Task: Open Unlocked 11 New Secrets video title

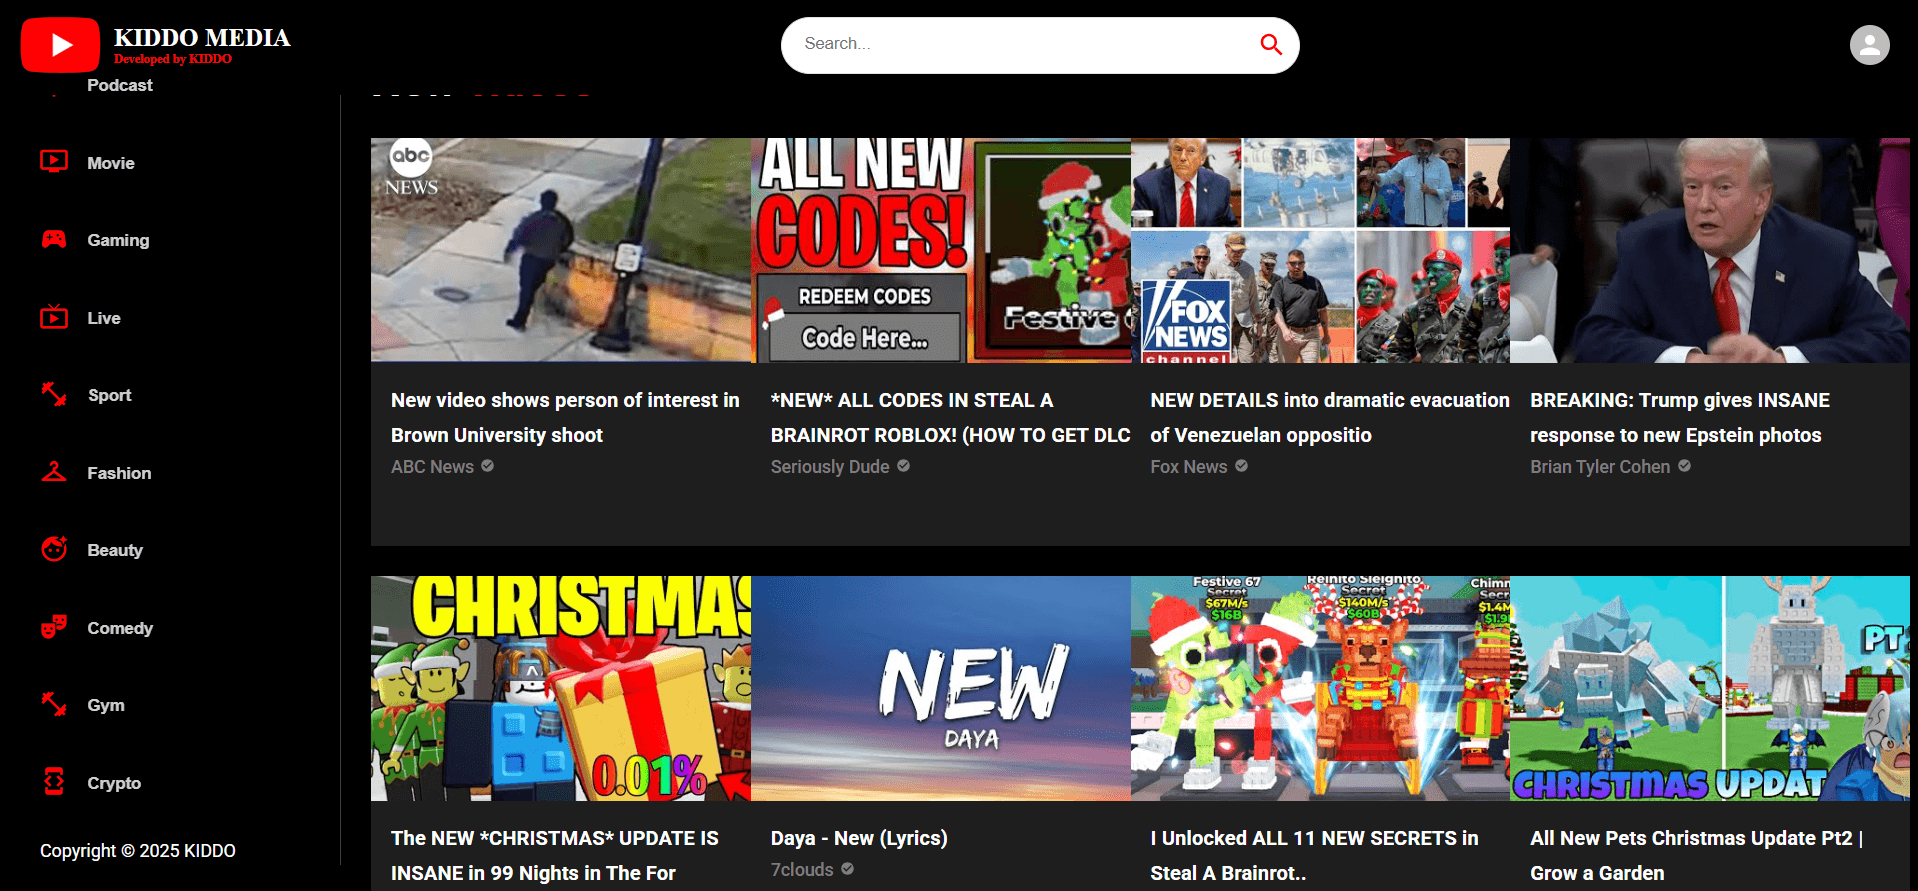Action: coord(1314,855)
